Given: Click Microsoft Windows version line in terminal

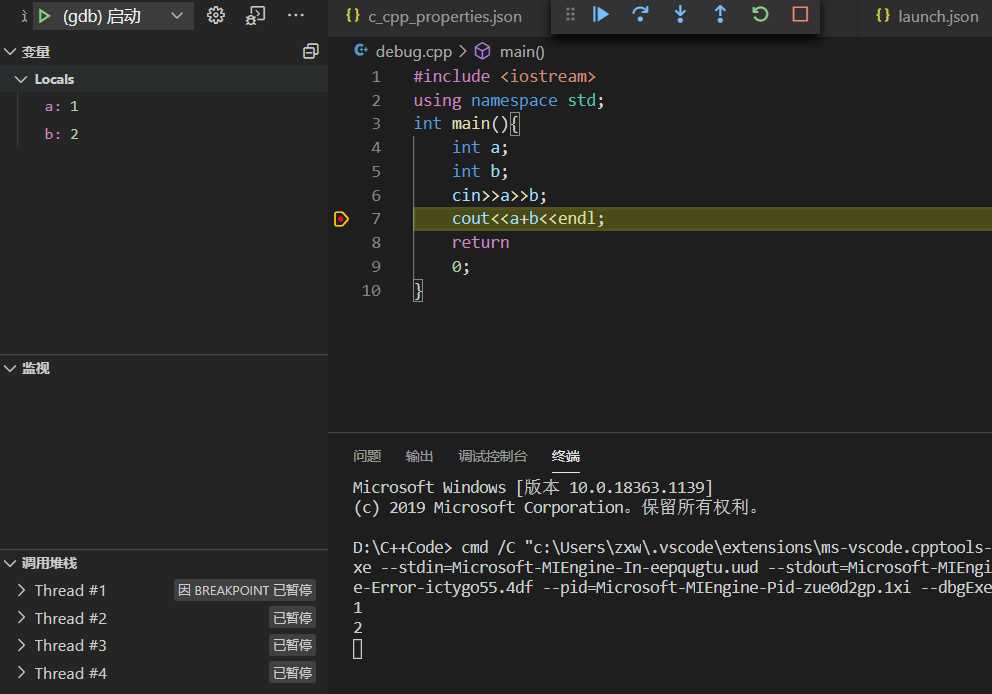Looking at the screenshot, I should pyautogui.click(x=533, y=487).
